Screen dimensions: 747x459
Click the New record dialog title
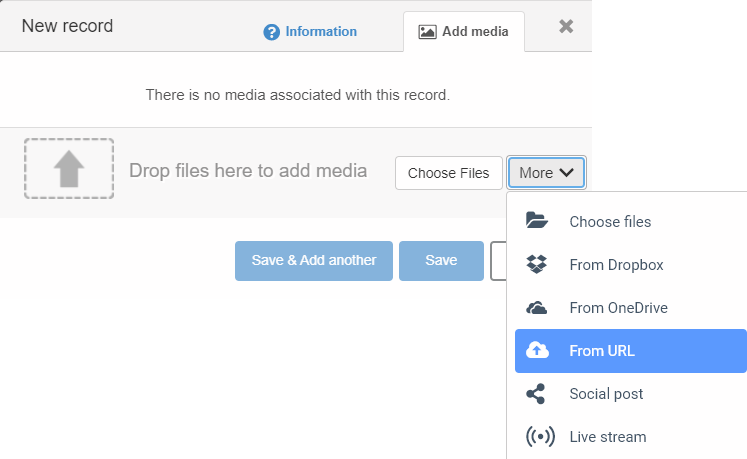67,26
